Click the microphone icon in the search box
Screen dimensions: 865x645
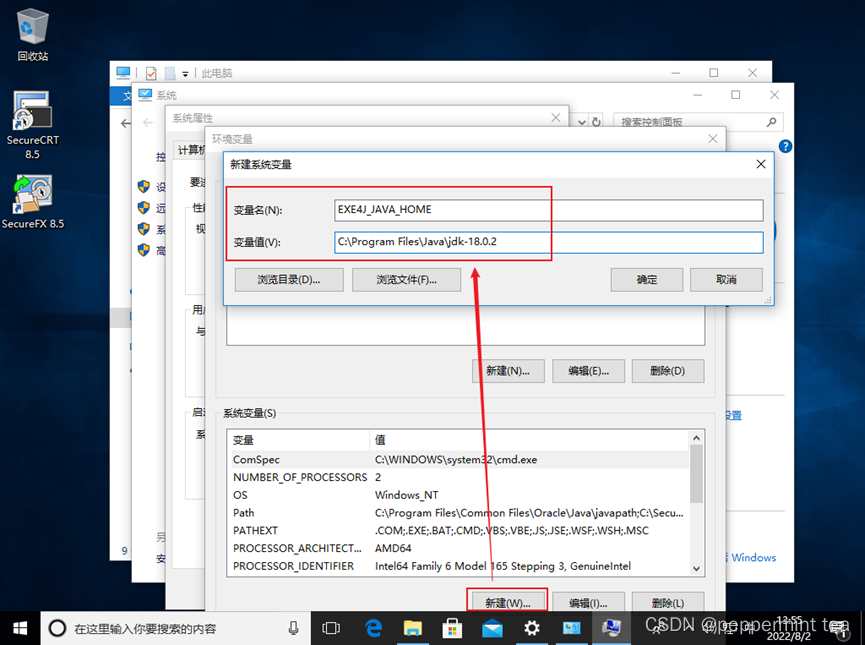point(292,628)
